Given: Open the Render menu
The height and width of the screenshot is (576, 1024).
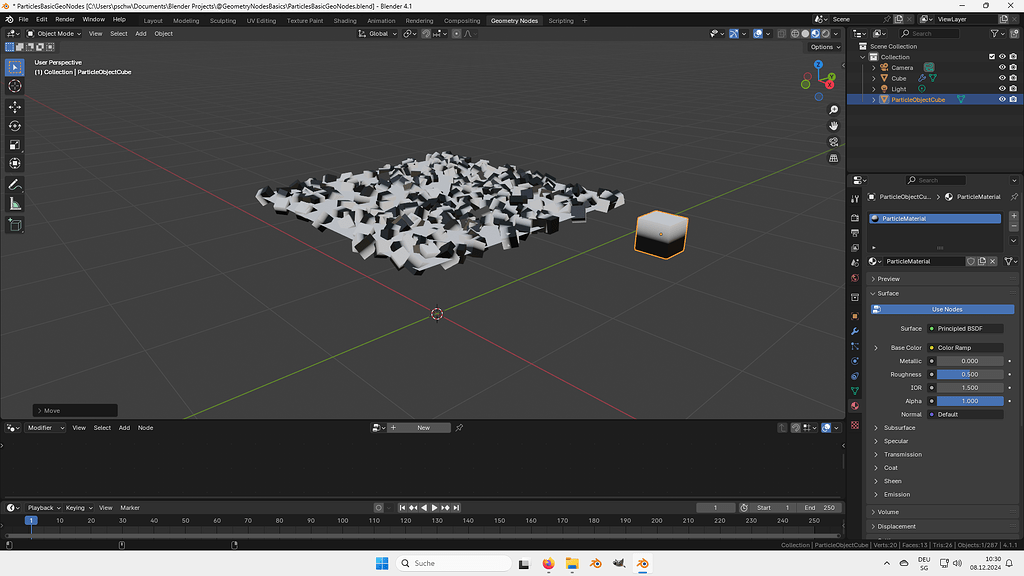Looking at the screenshot, I should (x=65, y=20).
